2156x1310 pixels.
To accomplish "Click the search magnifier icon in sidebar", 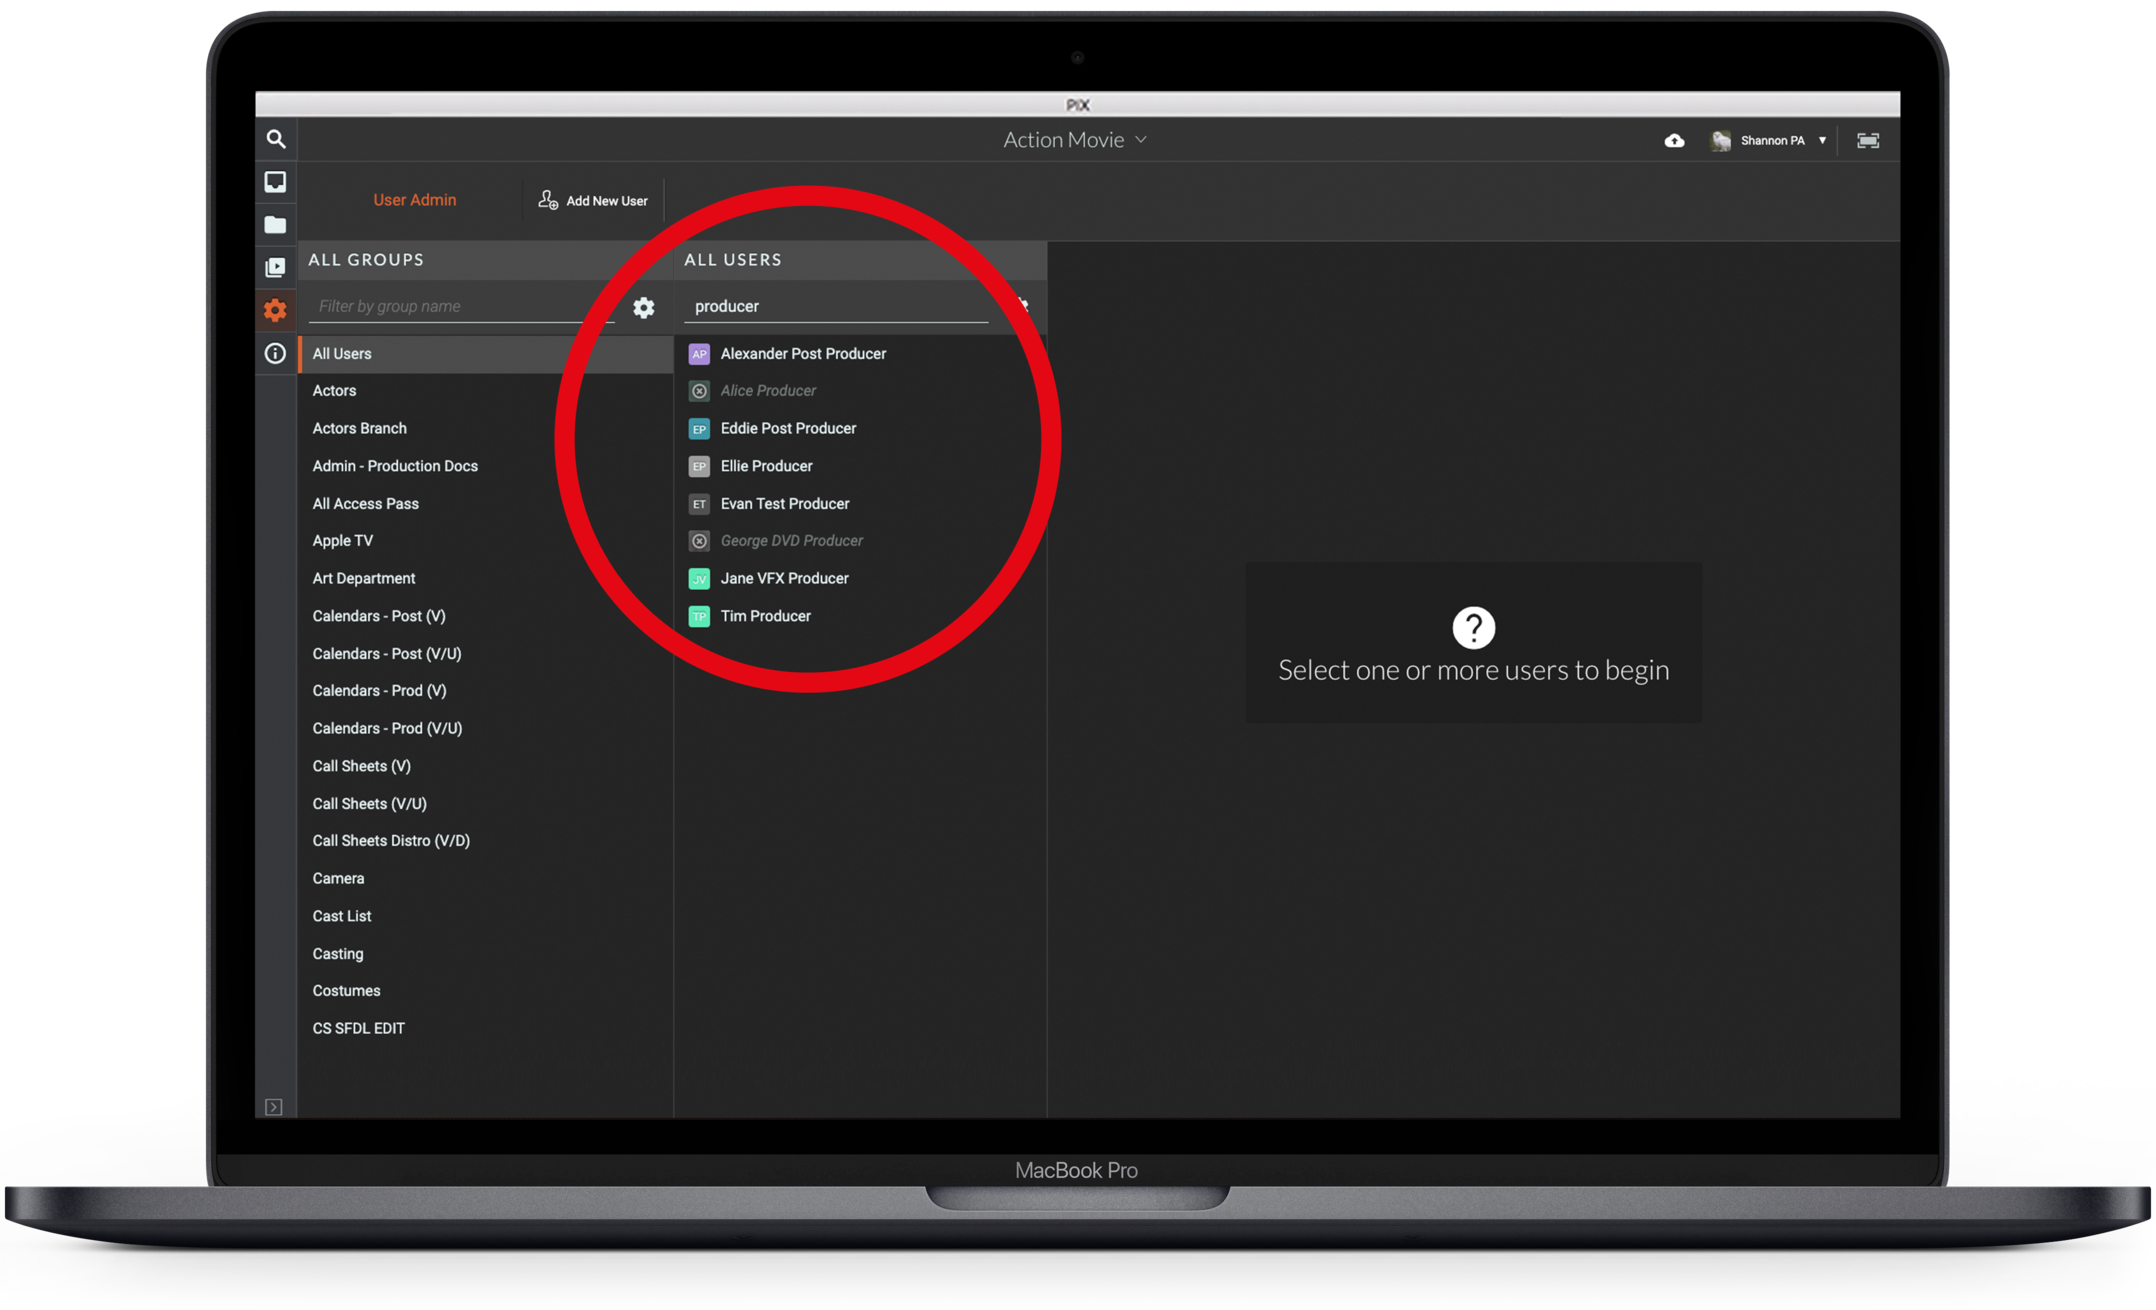I will (x=276, y=139).
